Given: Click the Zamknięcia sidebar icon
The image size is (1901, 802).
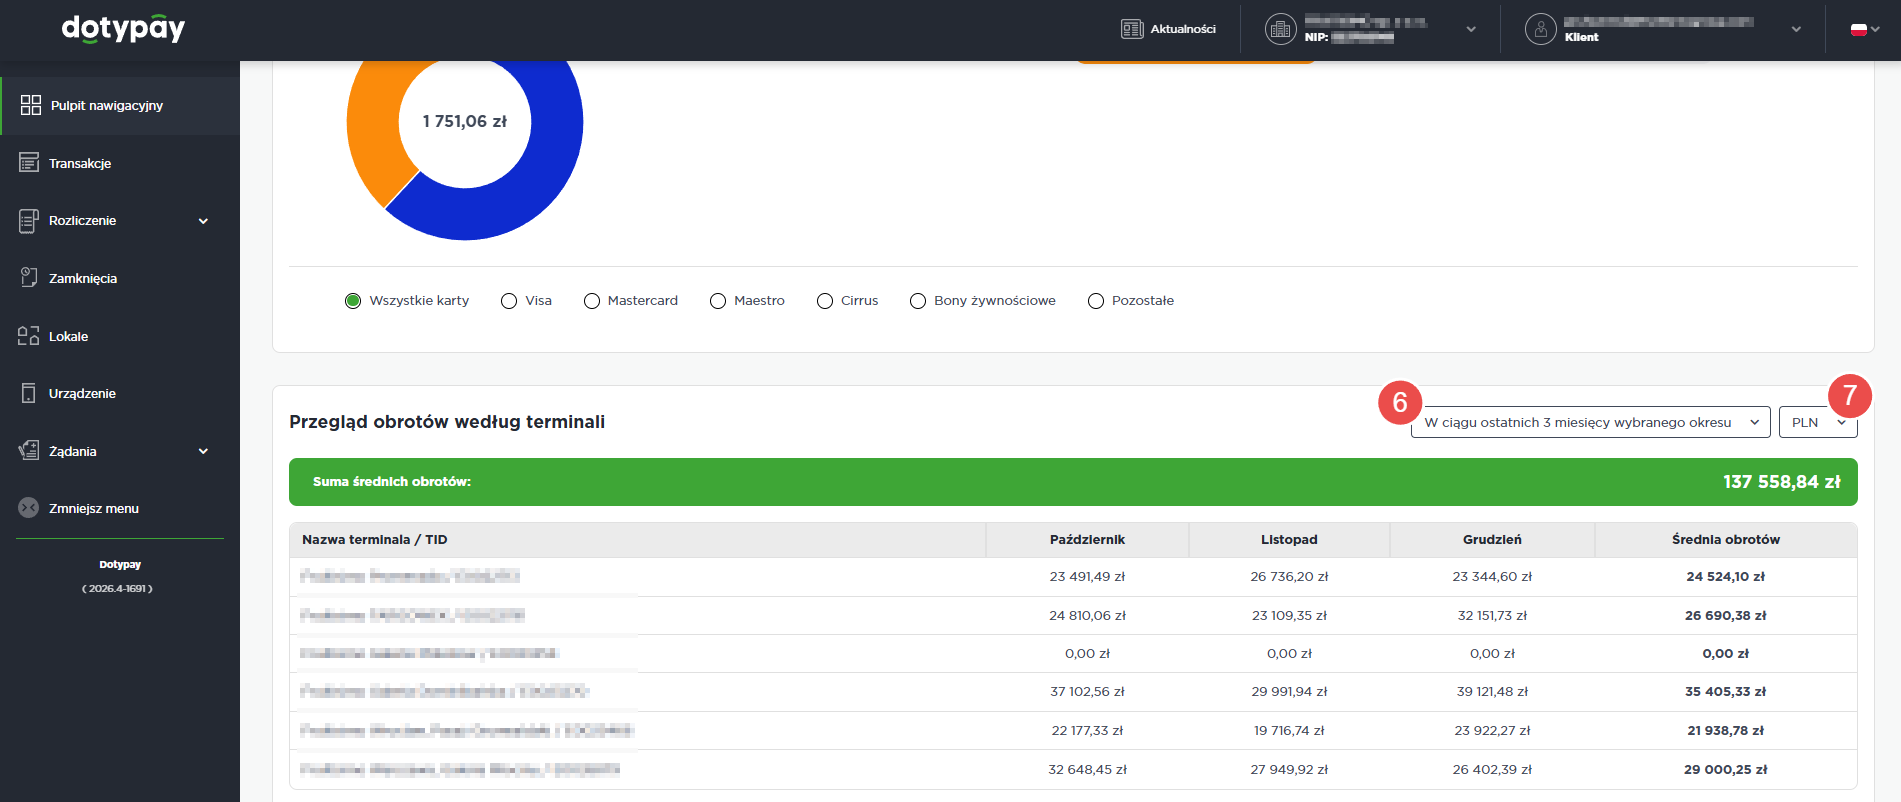Looking at the screenshot, I should click(29, 278).
